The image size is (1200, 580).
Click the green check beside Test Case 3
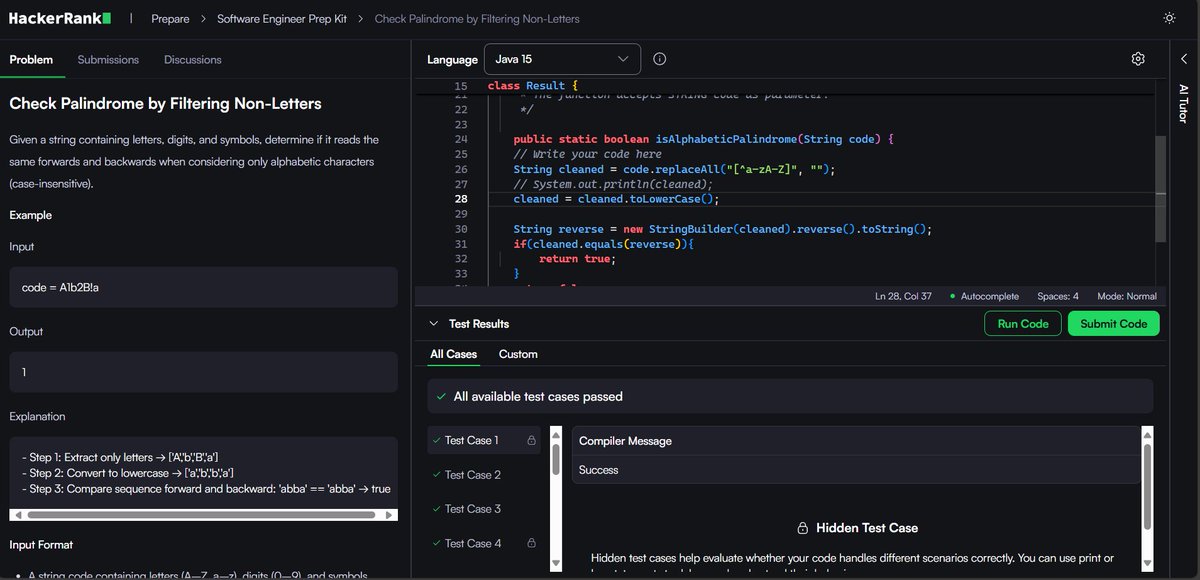(436, 508)
